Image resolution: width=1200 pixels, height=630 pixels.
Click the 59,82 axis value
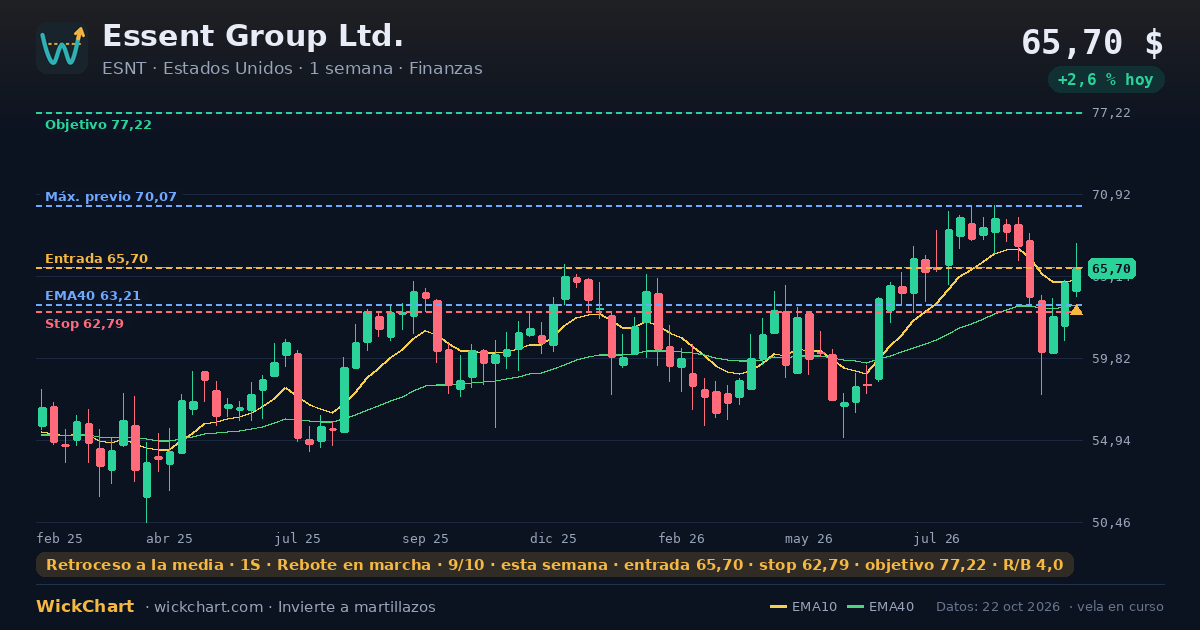1111,358
